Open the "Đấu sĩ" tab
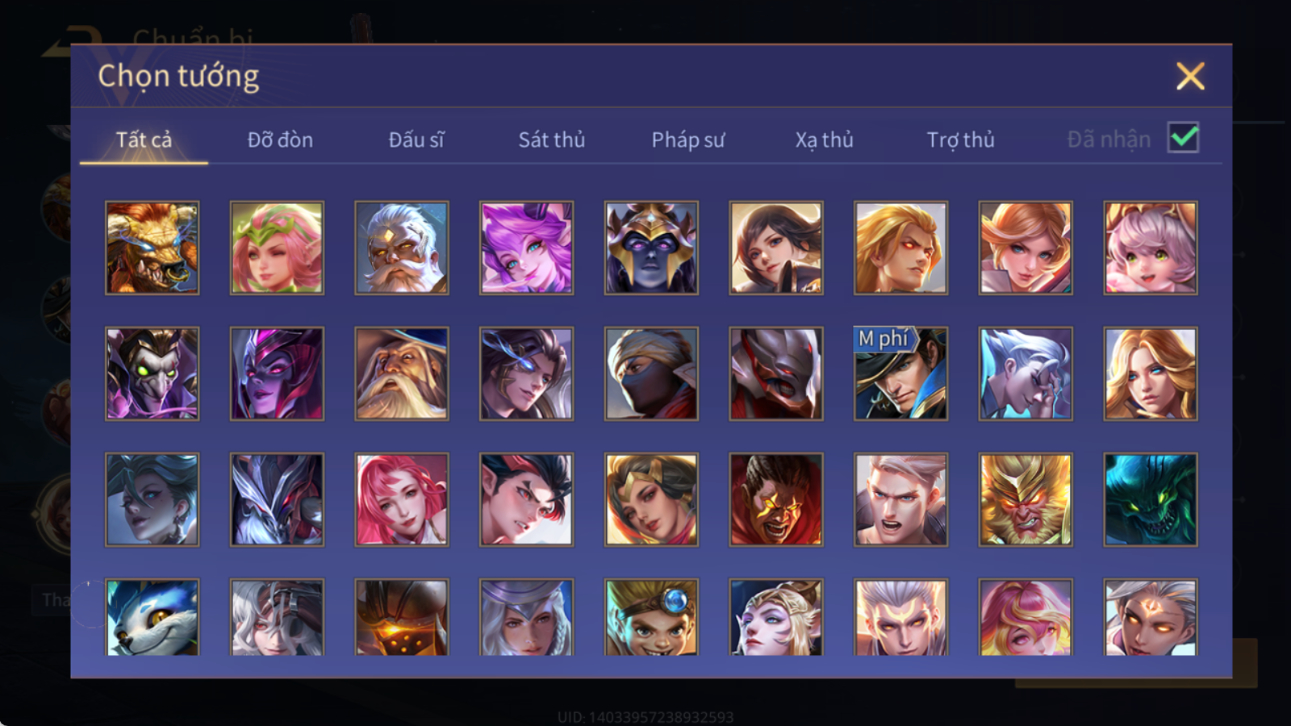Screen dimensions: 1291x726 416,140
